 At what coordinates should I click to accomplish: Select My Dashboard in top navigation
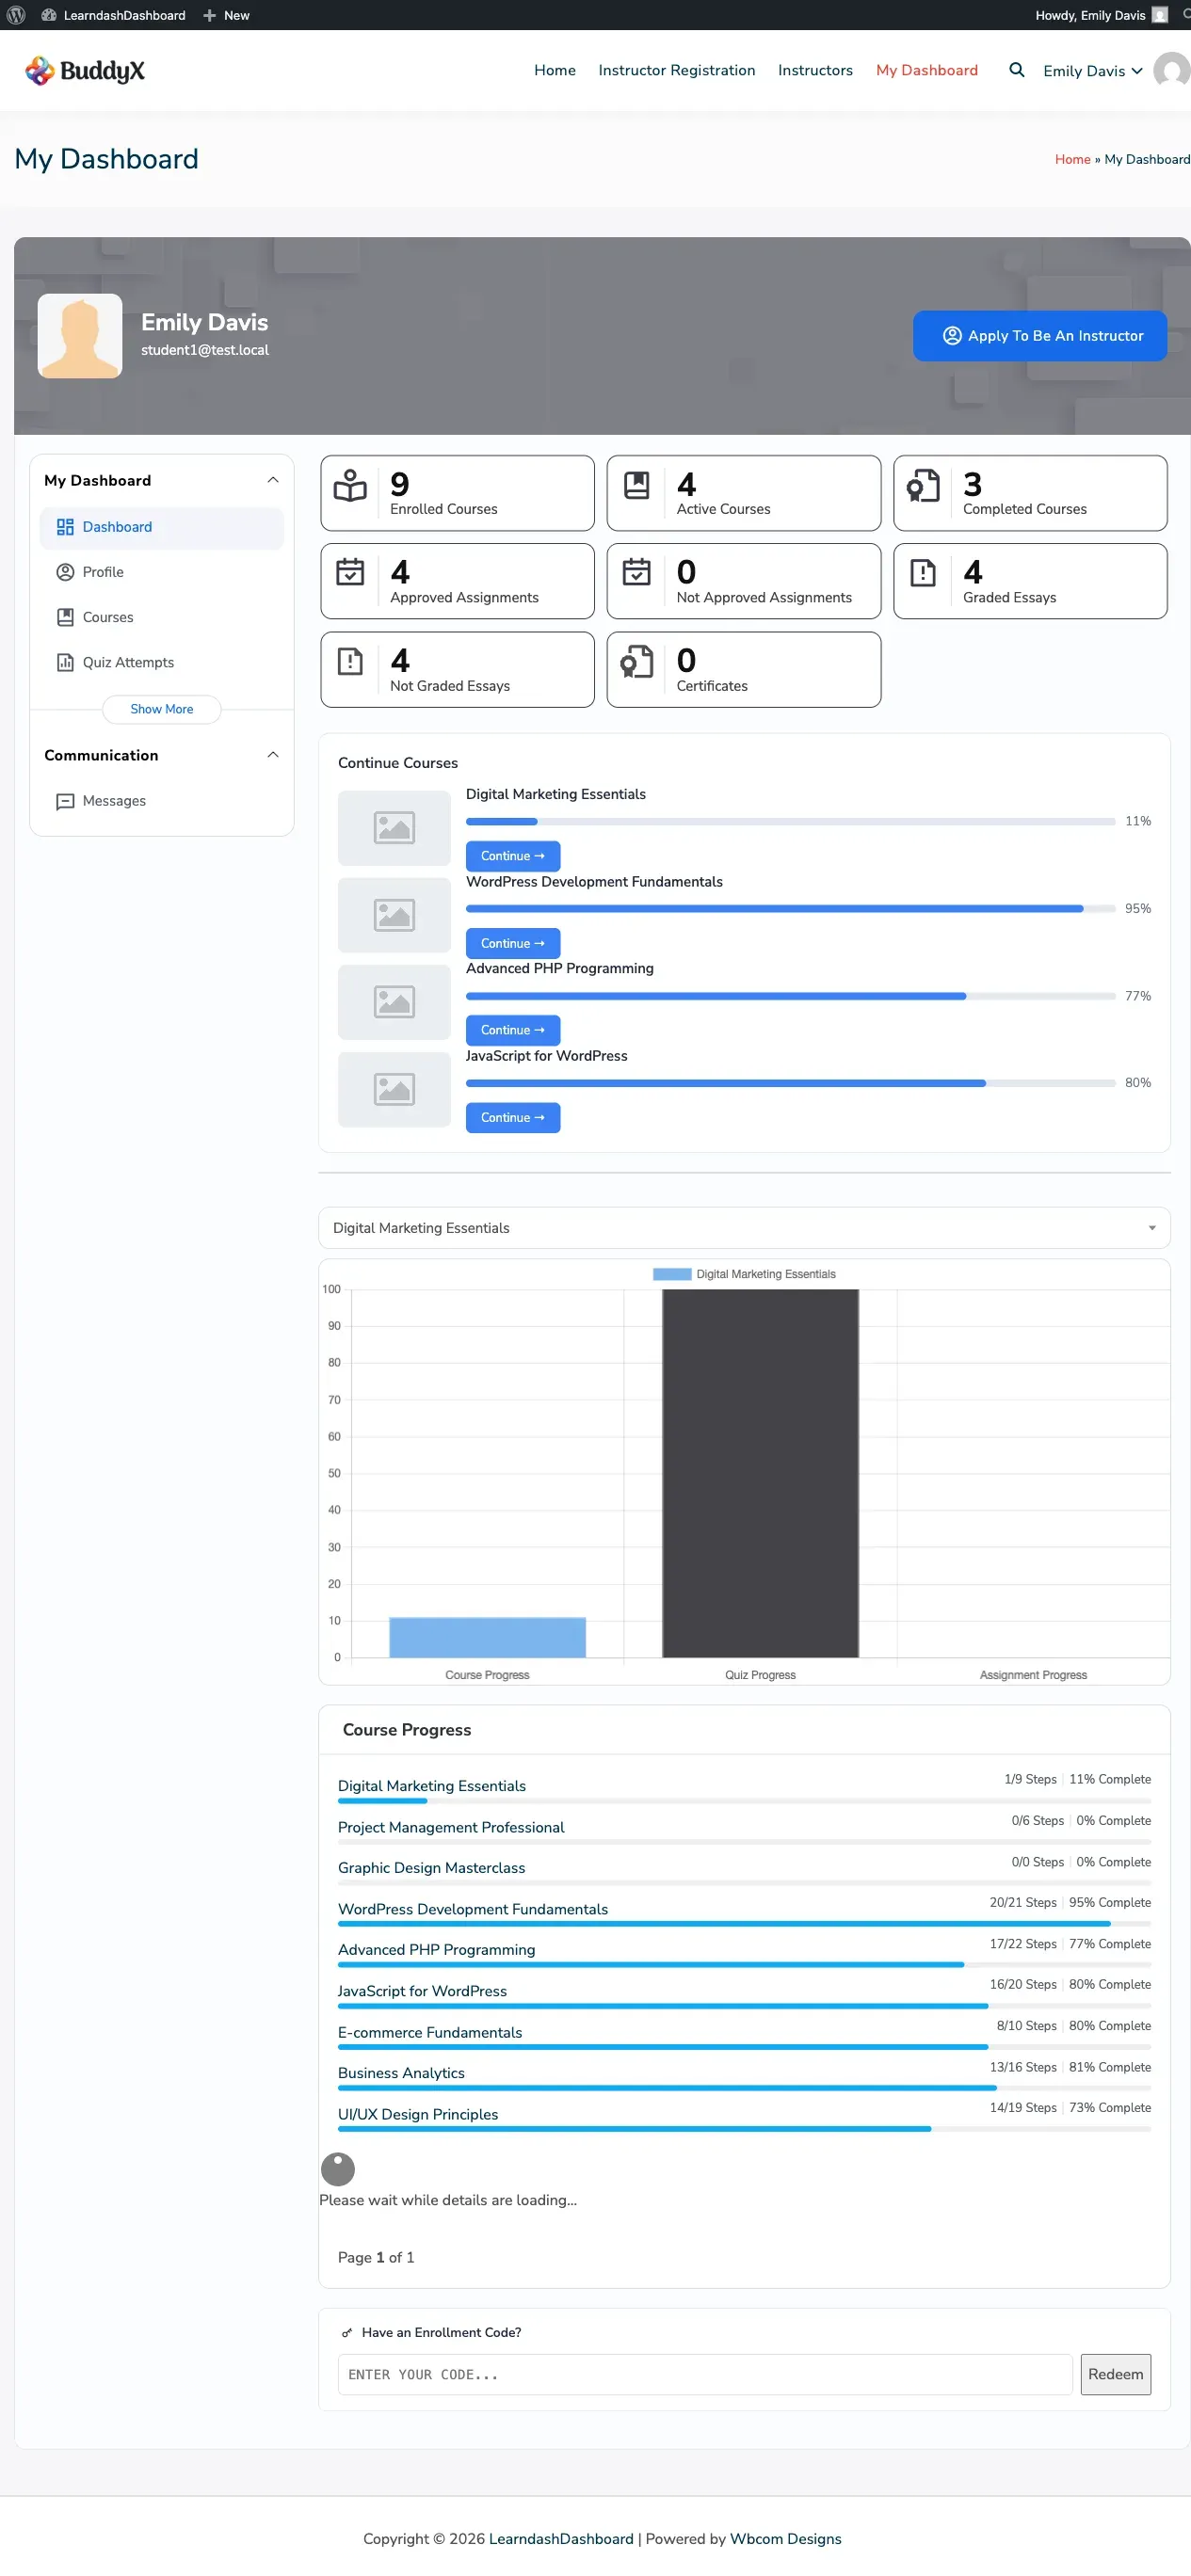pyautogui.click(x=926, y=70)
